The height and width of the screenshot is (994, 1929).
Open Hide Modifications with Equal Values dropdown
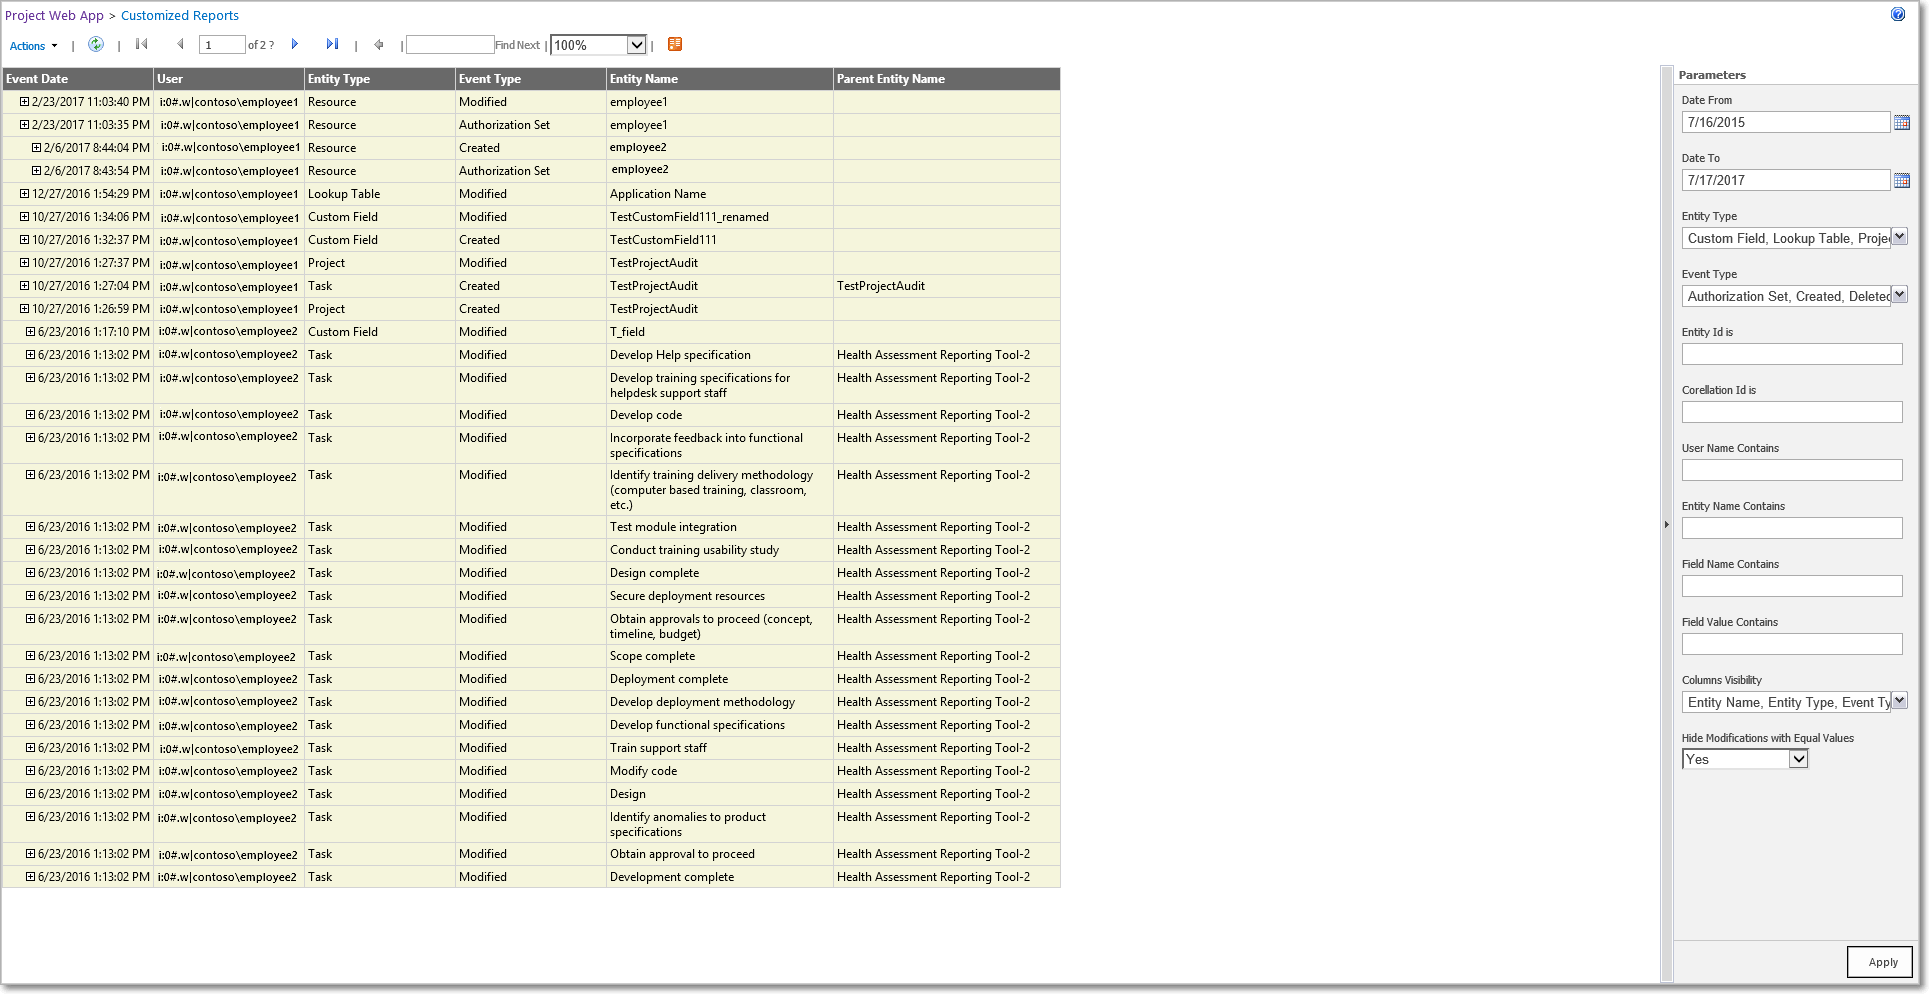1745,760
